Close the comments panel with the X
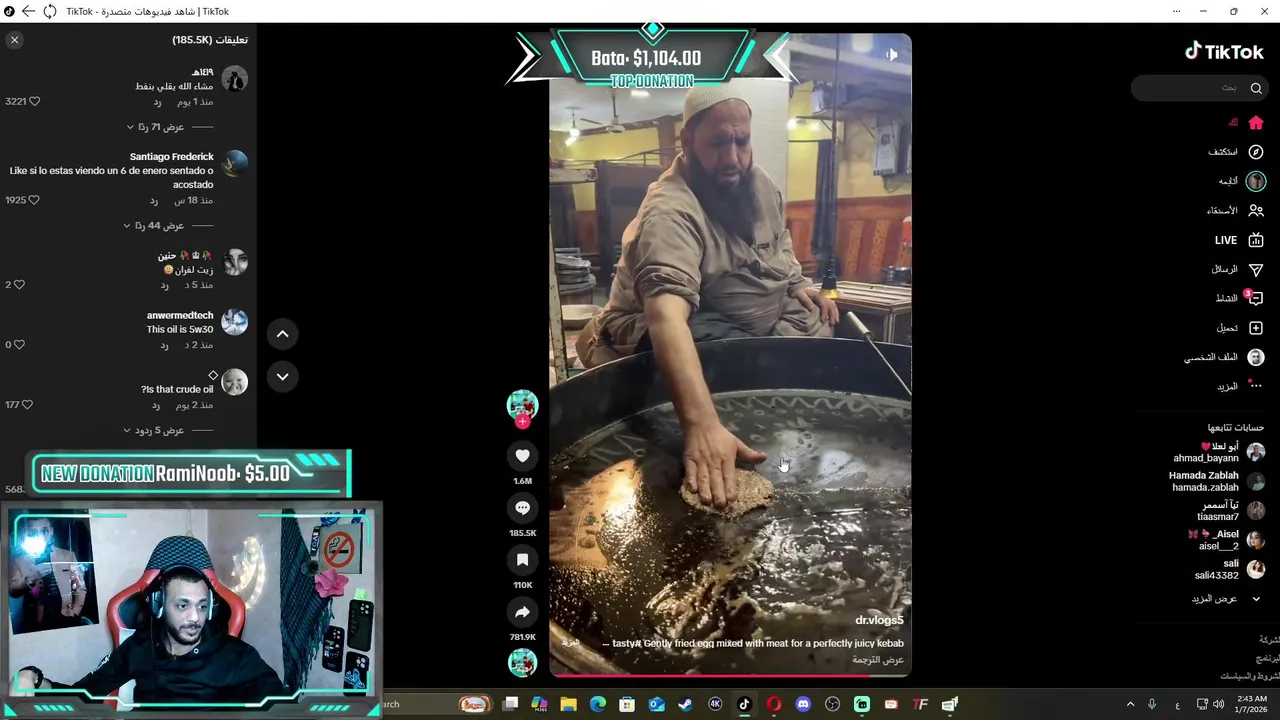The height and width of the screenshot is (720, 1280). pyautogui.click(x=14, y=40)
